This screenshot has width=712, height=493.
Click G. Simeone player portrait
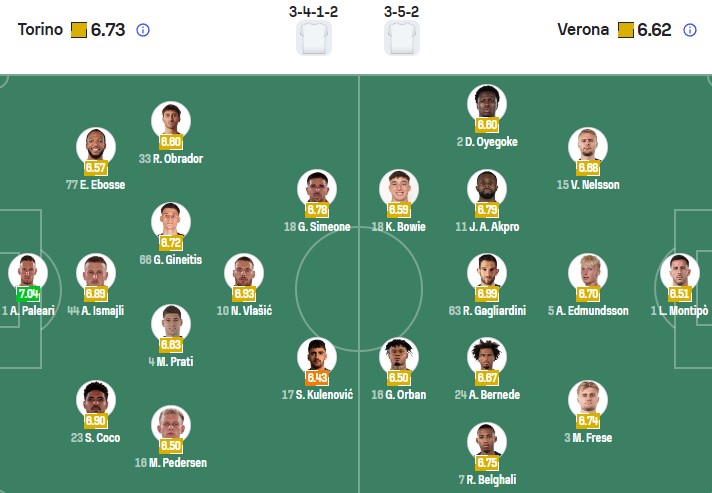317,189
